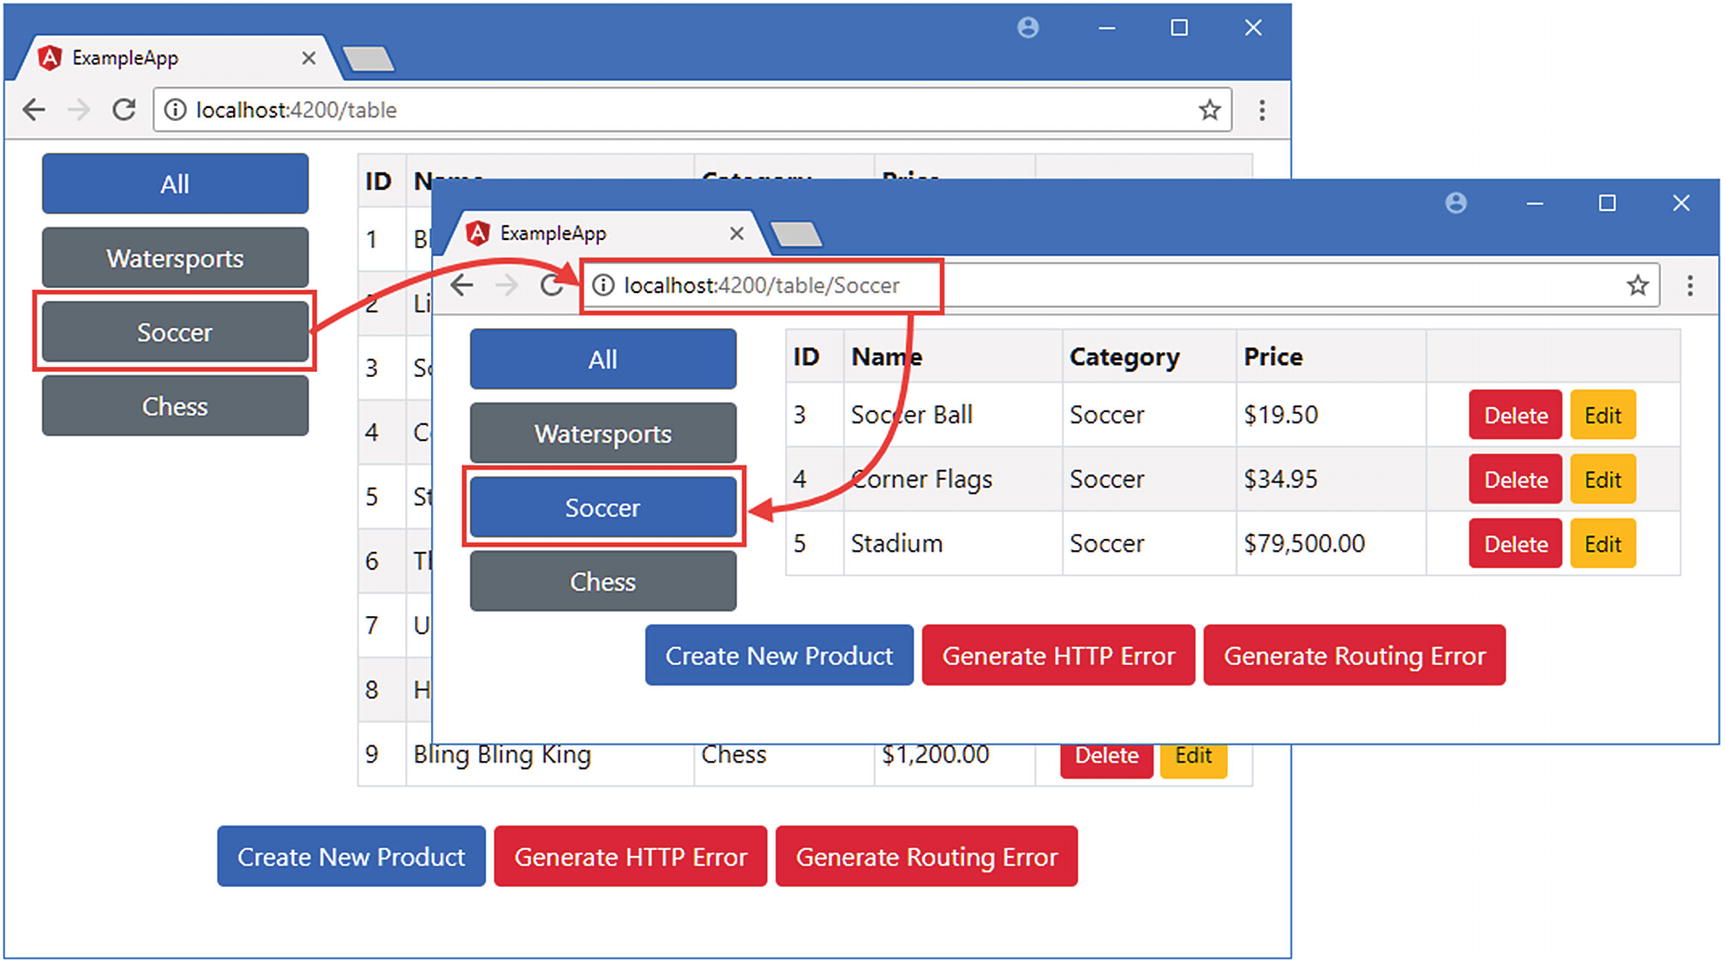
Task: Select the Soccer category in rear window
Action: 175,332
